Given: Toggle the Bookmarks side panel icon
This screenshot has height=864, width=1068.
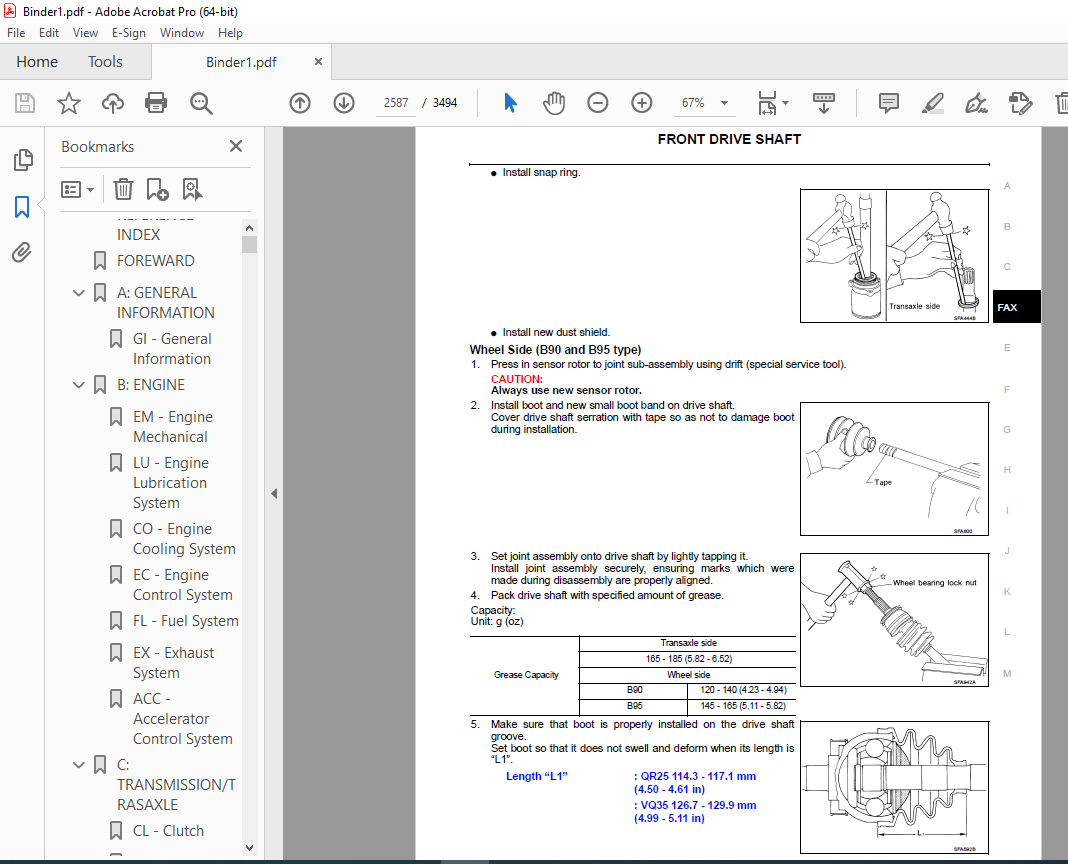Looking at the screenshot, I should pyautogui.click(x=22, y=206).
